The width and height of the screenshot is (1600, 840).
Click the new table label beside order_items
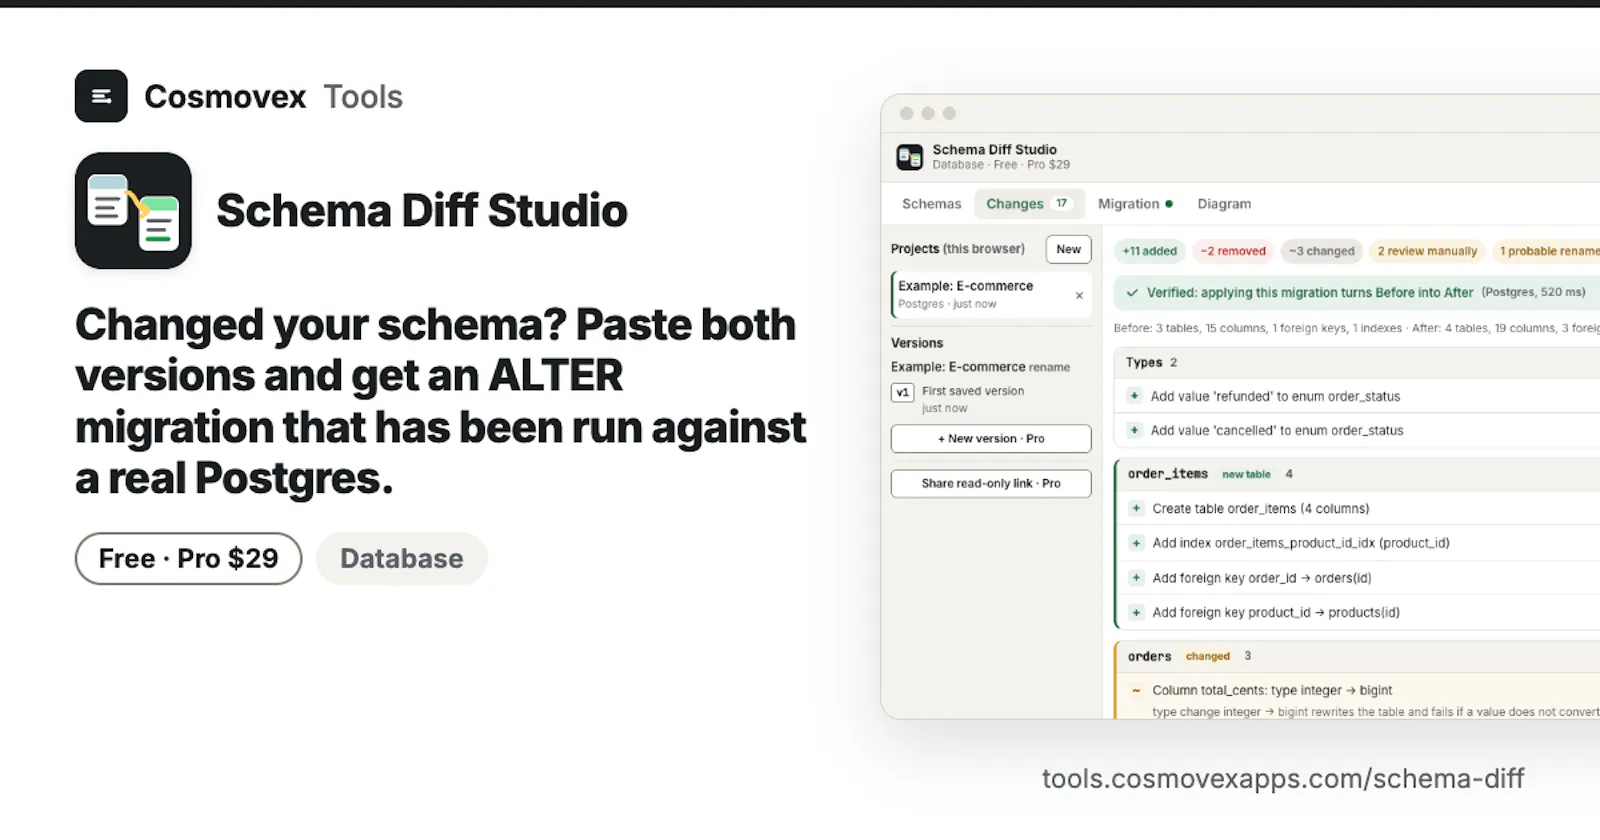click(x=1246, y=474)
